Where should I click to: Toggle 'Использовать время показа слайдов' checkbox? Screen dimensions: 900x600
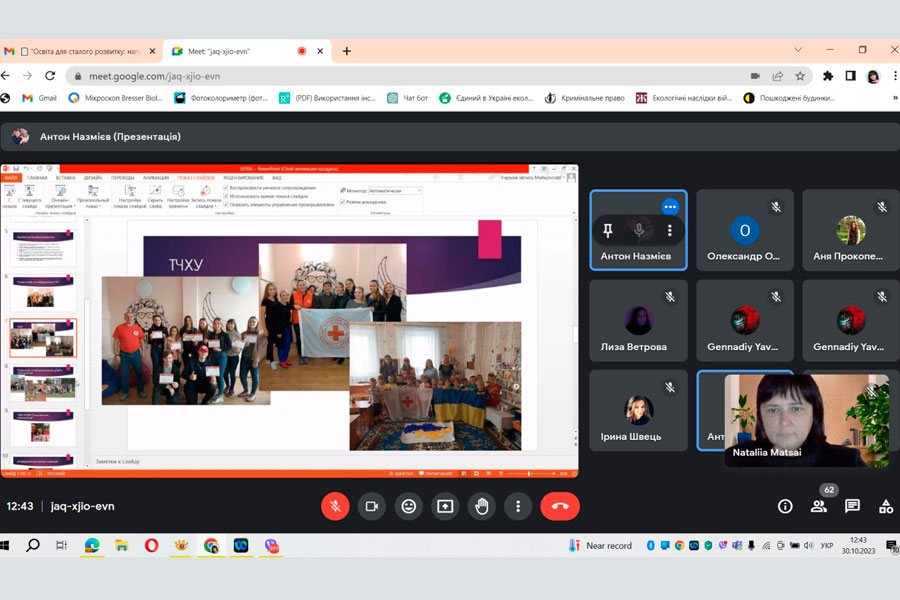click(x=226, y=196)
